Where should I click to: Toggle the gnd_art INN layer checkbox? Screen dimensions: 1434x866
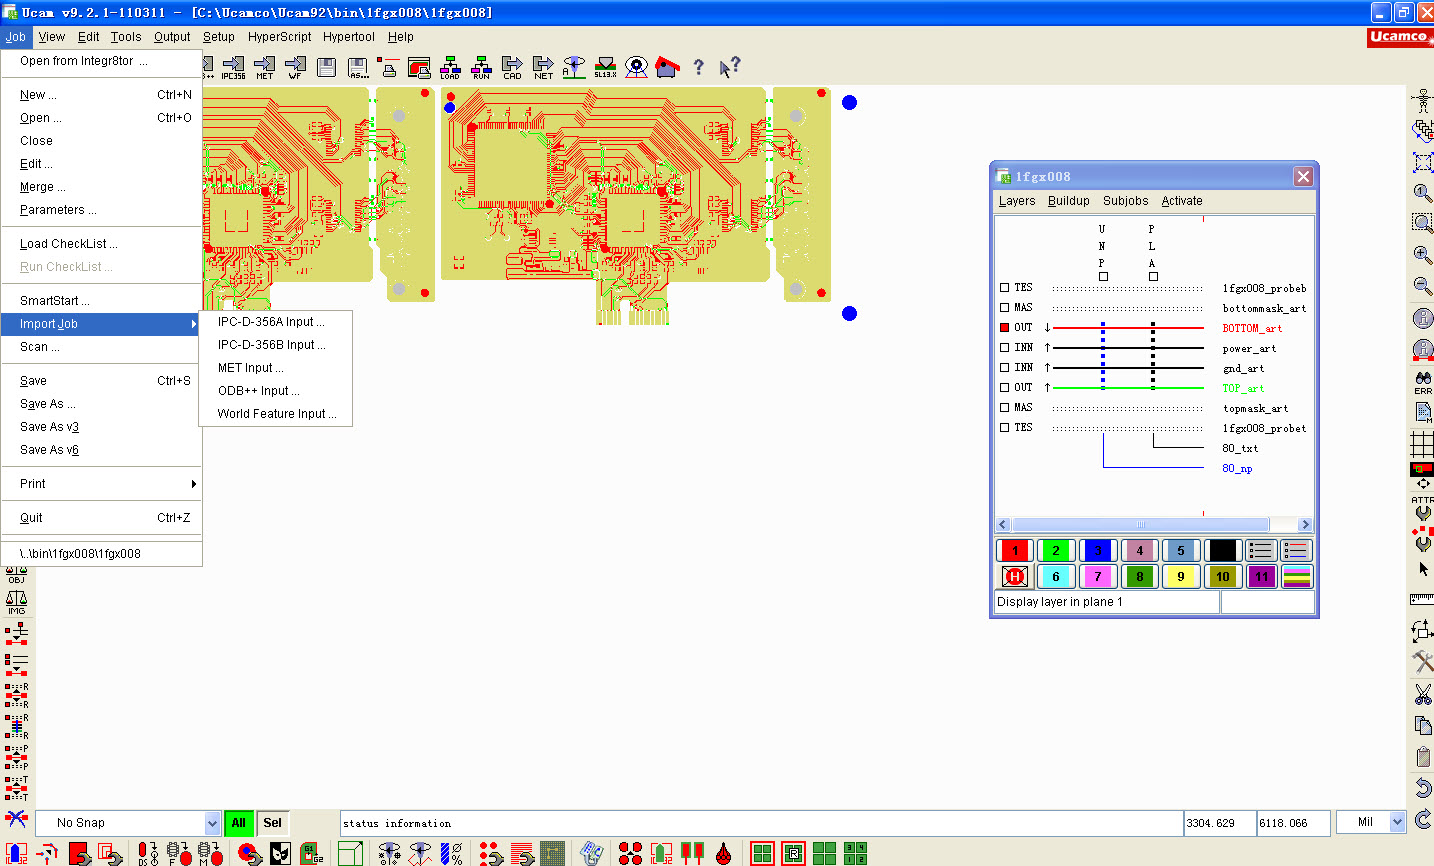point(1005,367)
